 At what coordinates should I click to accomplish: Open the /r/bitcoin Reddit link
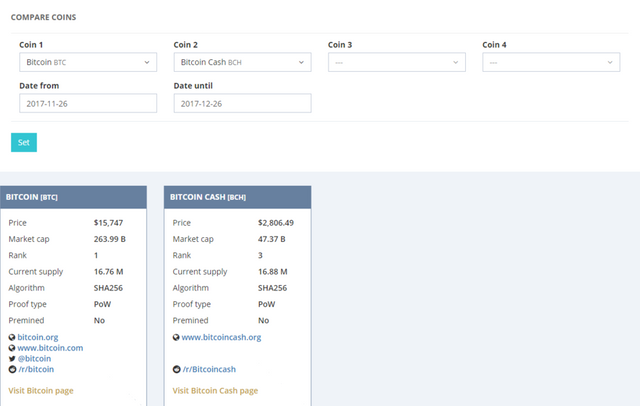pyautogui.click(x=36, y=369)
